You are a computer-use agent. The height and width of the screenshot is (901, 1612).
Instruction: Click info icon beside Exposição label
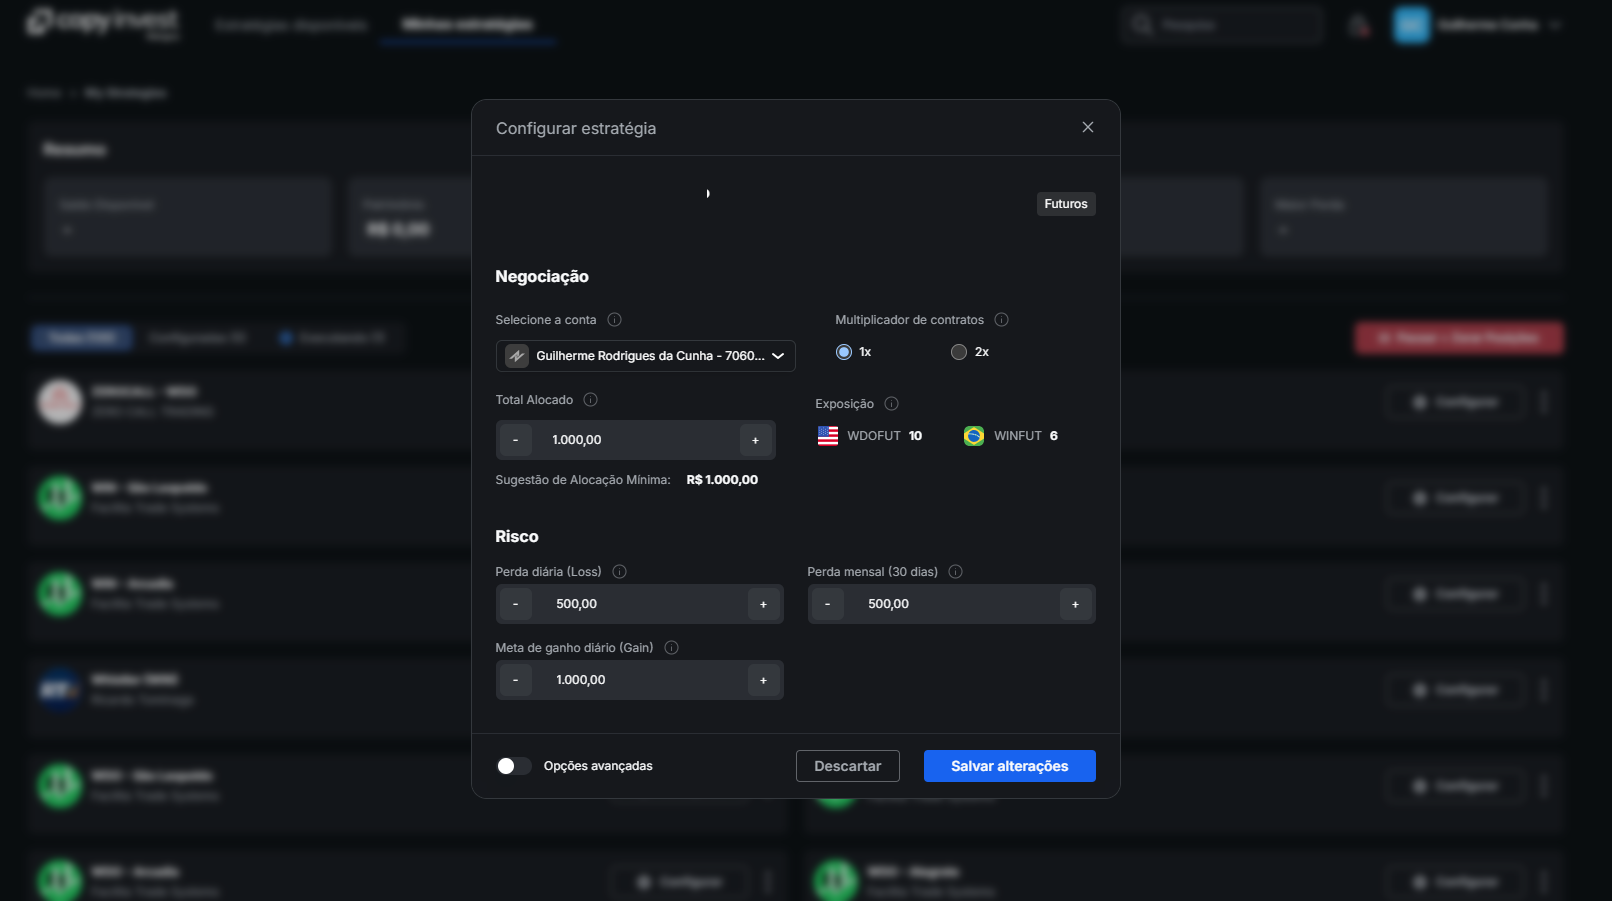click(x=891, y=404)
